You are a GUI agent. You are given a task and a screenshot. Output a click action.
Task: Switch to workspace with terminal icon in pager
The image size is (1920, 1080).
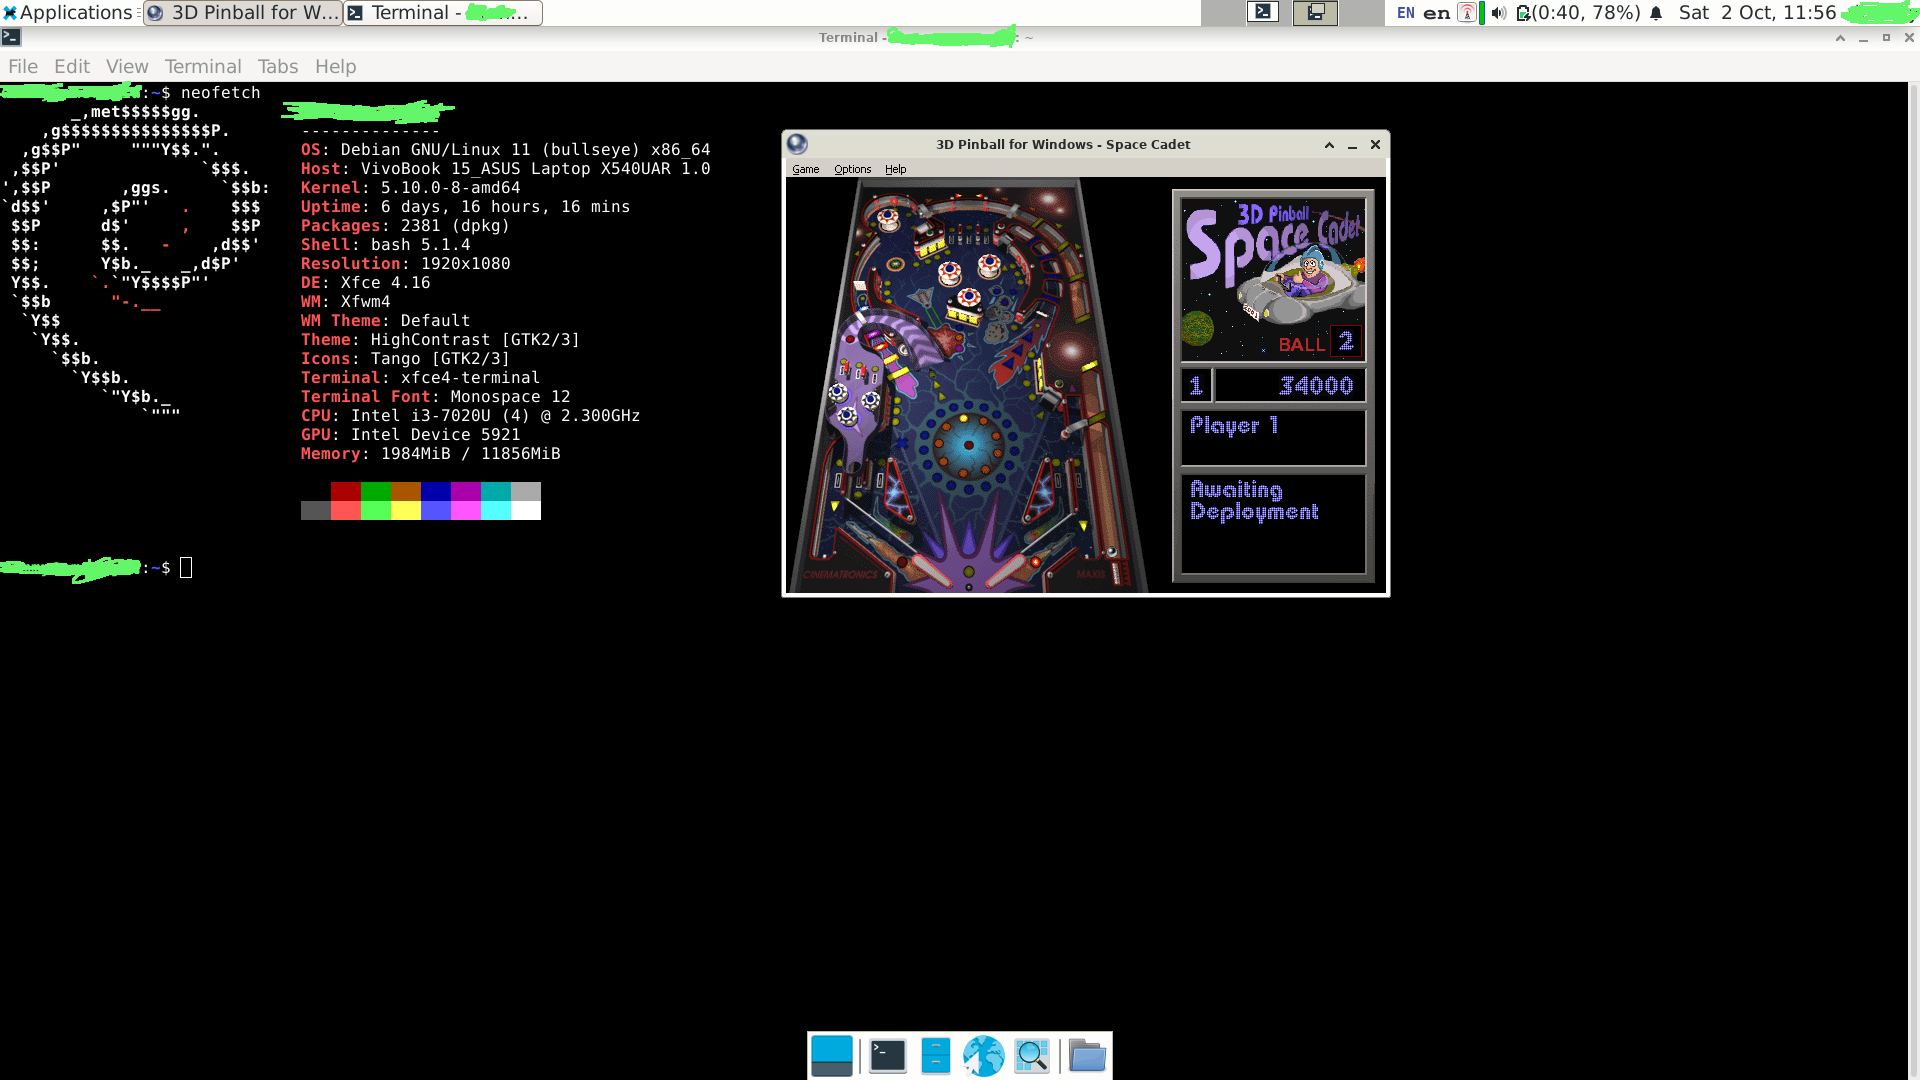pyautogui.click(x=1263, y=12)
